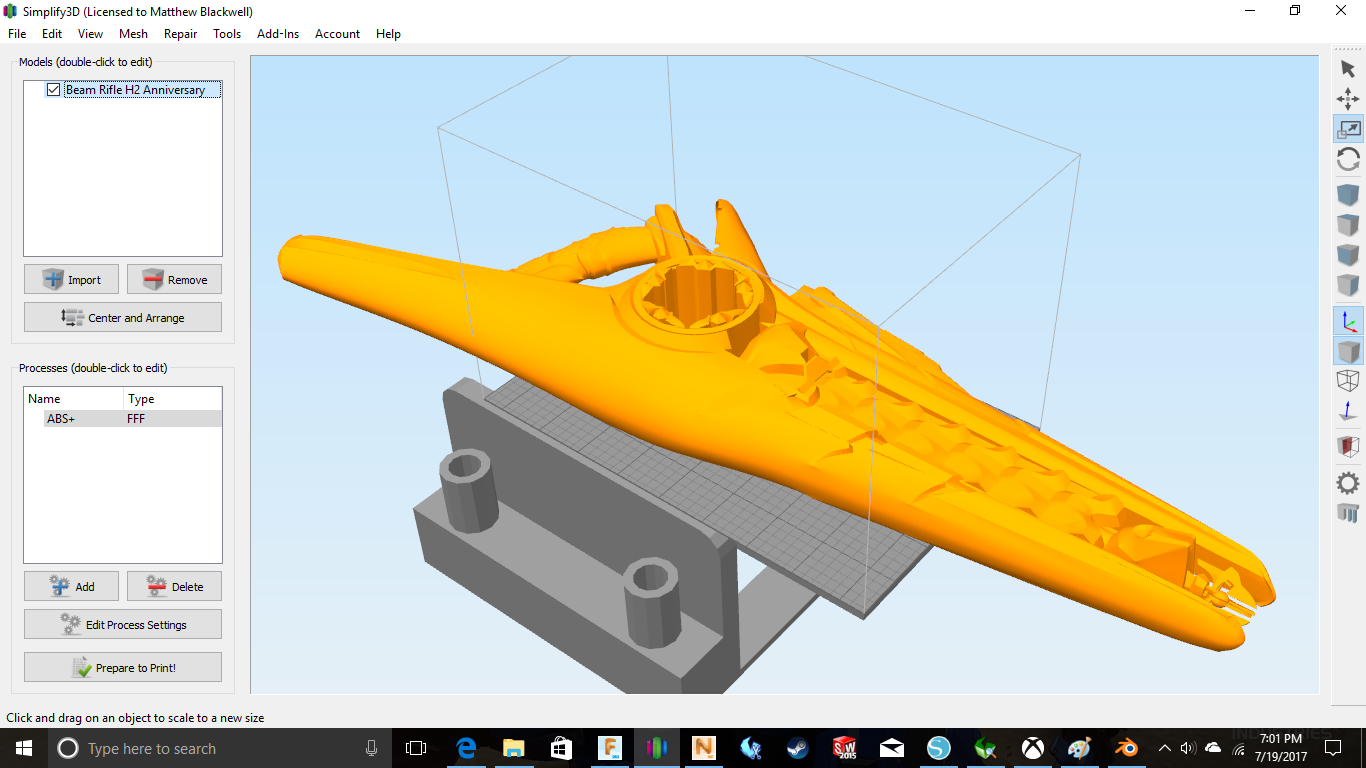Open the Edit menu
This screenshot has width=1366, height=768.
[52, 33]
